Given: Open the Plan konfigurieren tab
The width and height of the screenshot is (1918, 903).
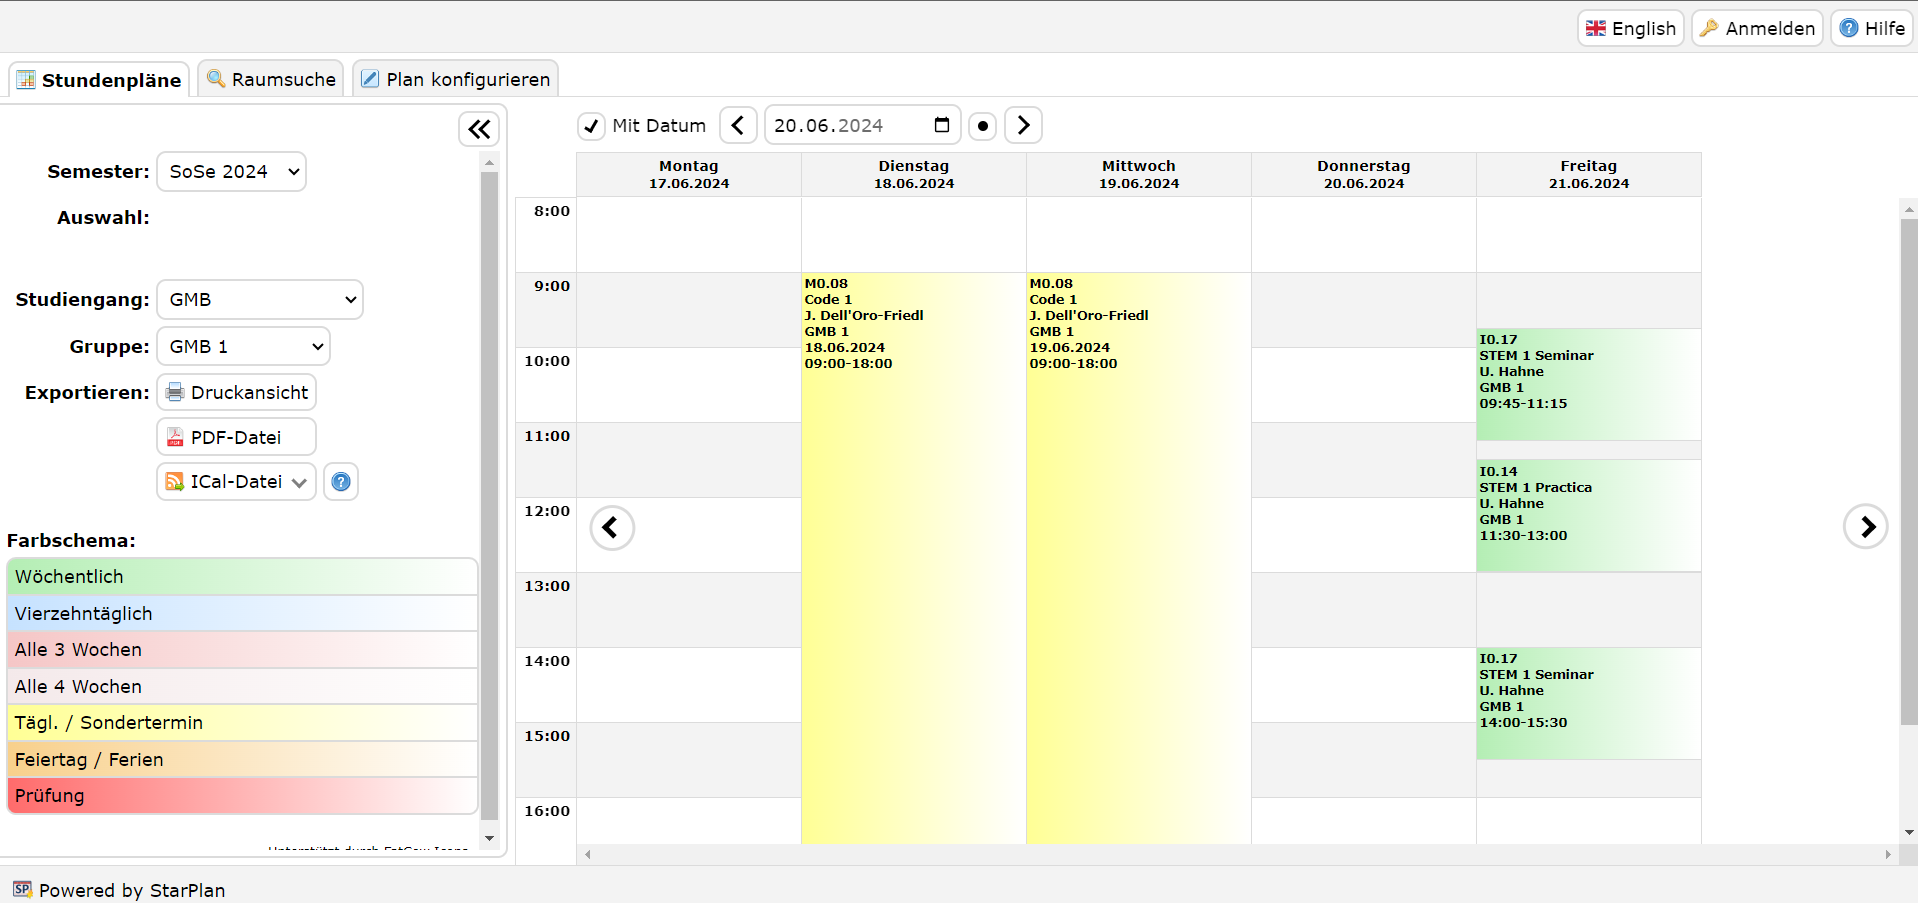Looking at the screenshot, I should coord(456,79).
